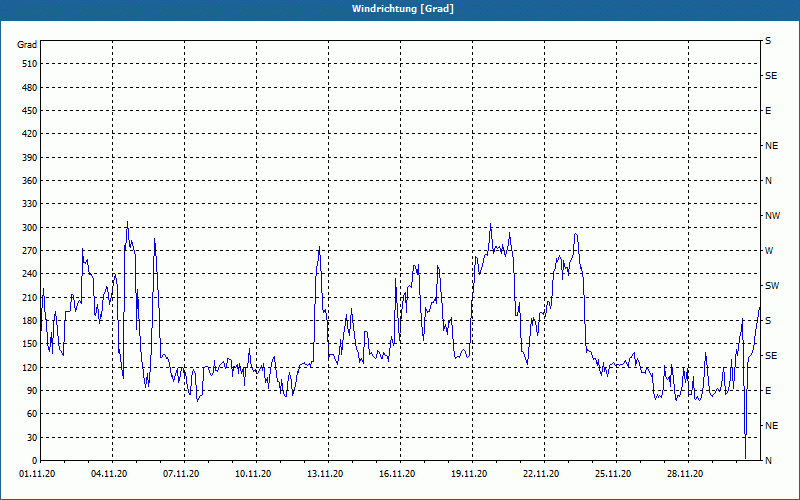Pick the 10.11.20 date label

pos(253,474)
